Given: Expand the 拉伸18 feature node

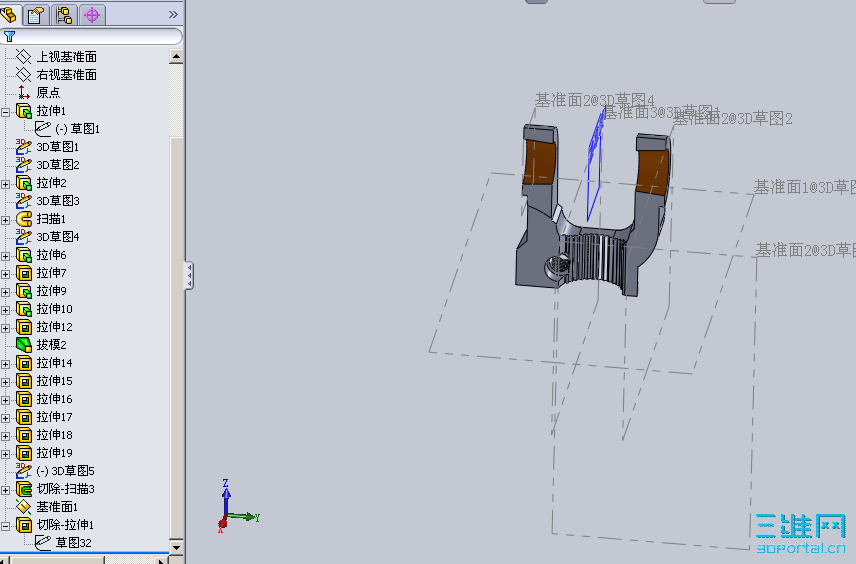Looking at the screenshot, I should click(x=5, y=437).
